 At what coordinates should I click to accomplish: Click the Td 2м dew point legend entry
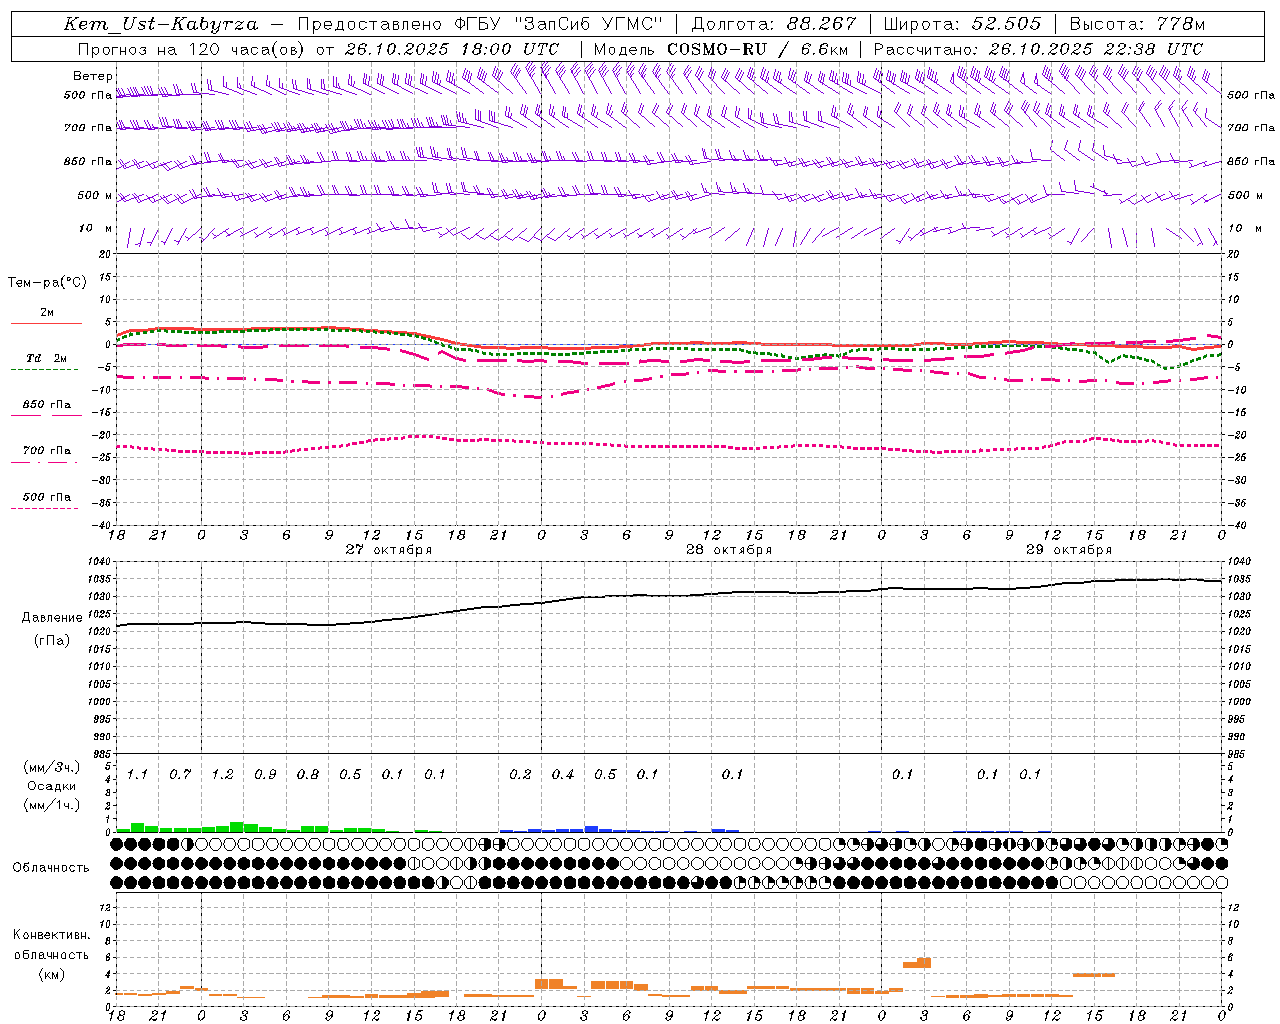[46, 362]
